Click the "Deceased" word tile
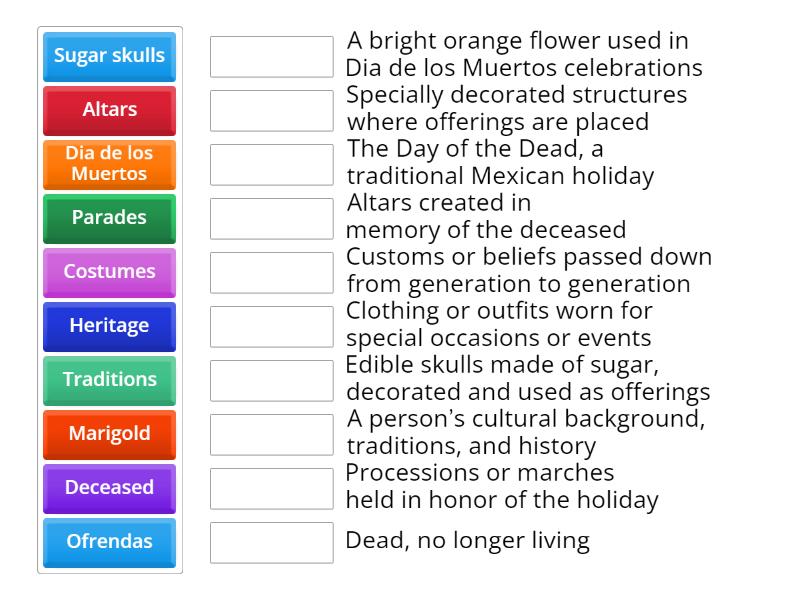Viewport: 800px width, 600px height. (x=108, y=488)
